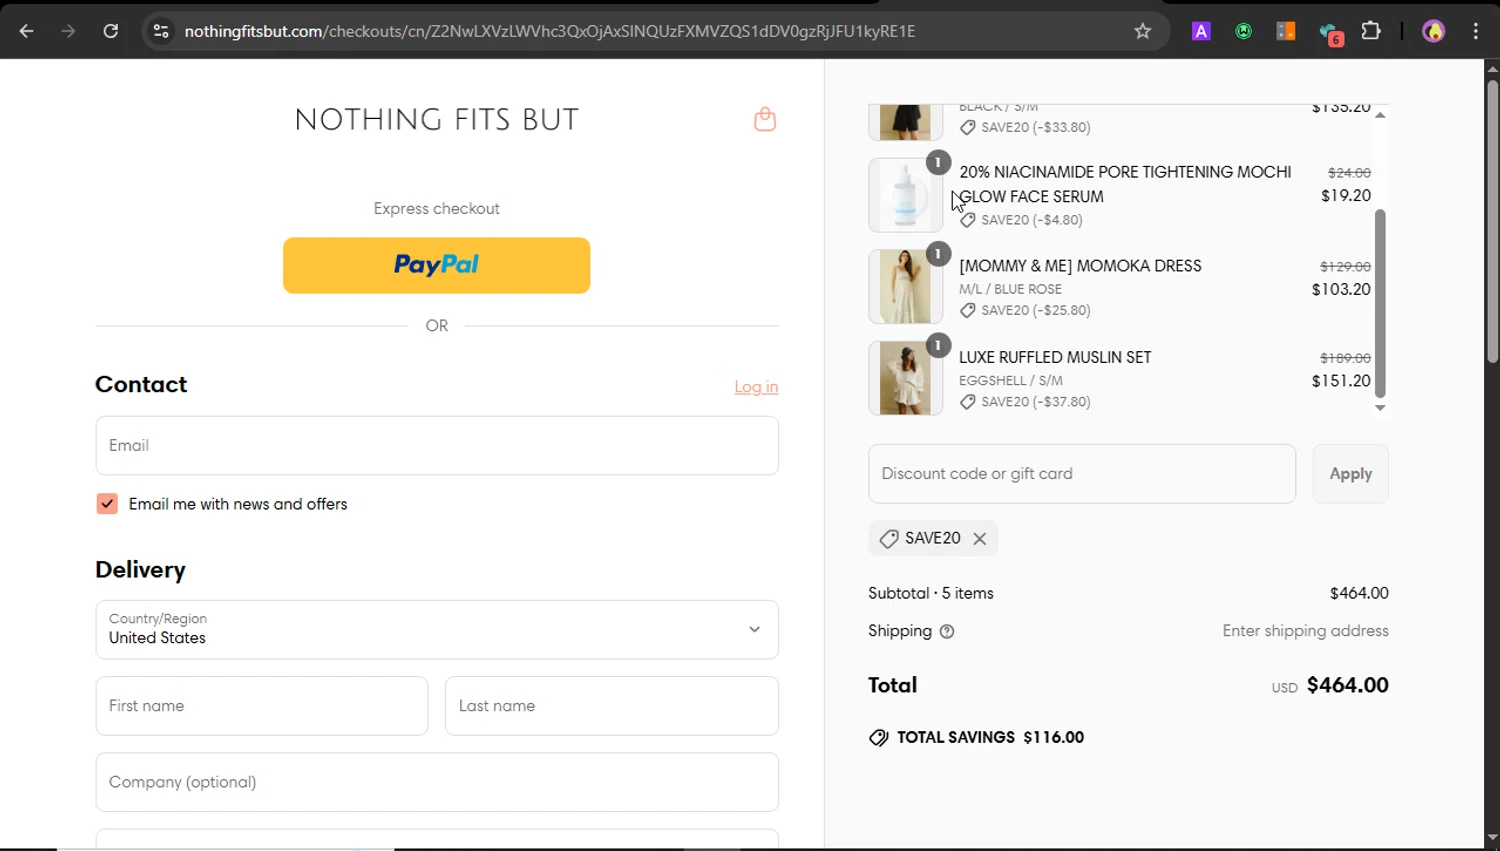Focus the Last name field
1500x851 pixels.
[x=612, y=706]
